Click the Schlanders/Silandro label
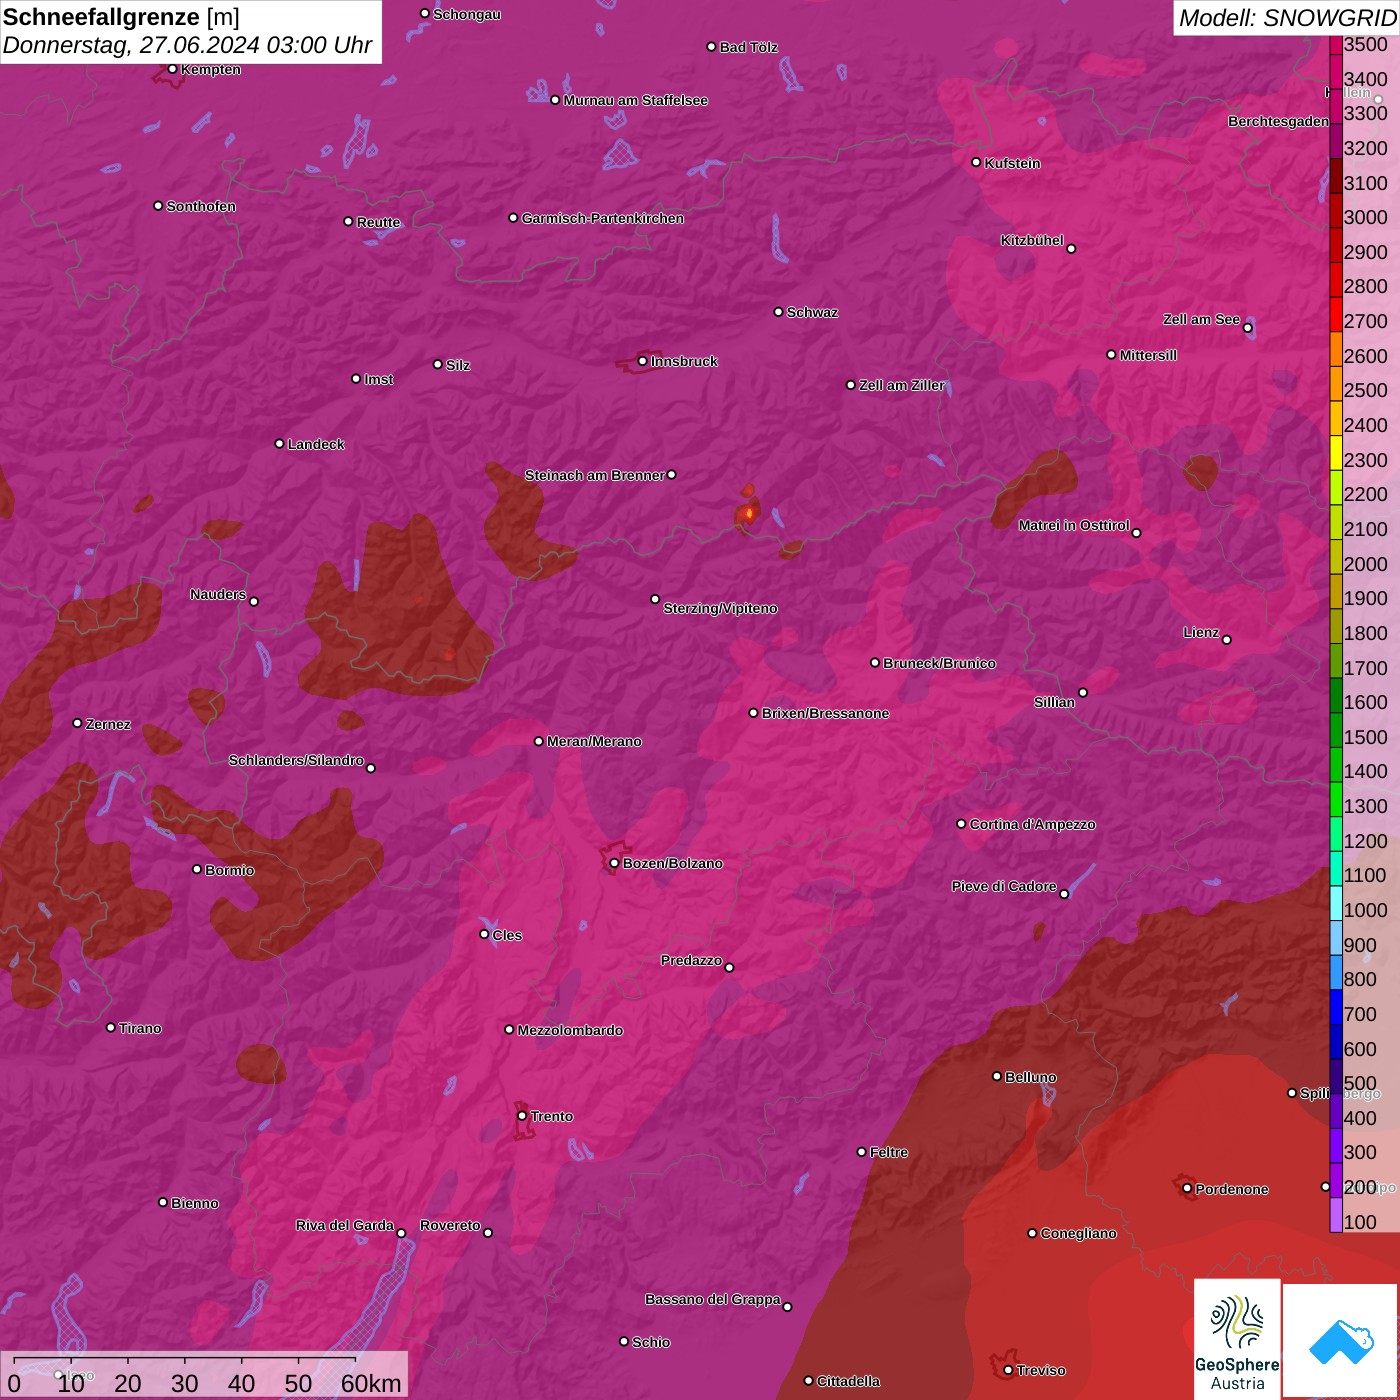 point(296,760)
